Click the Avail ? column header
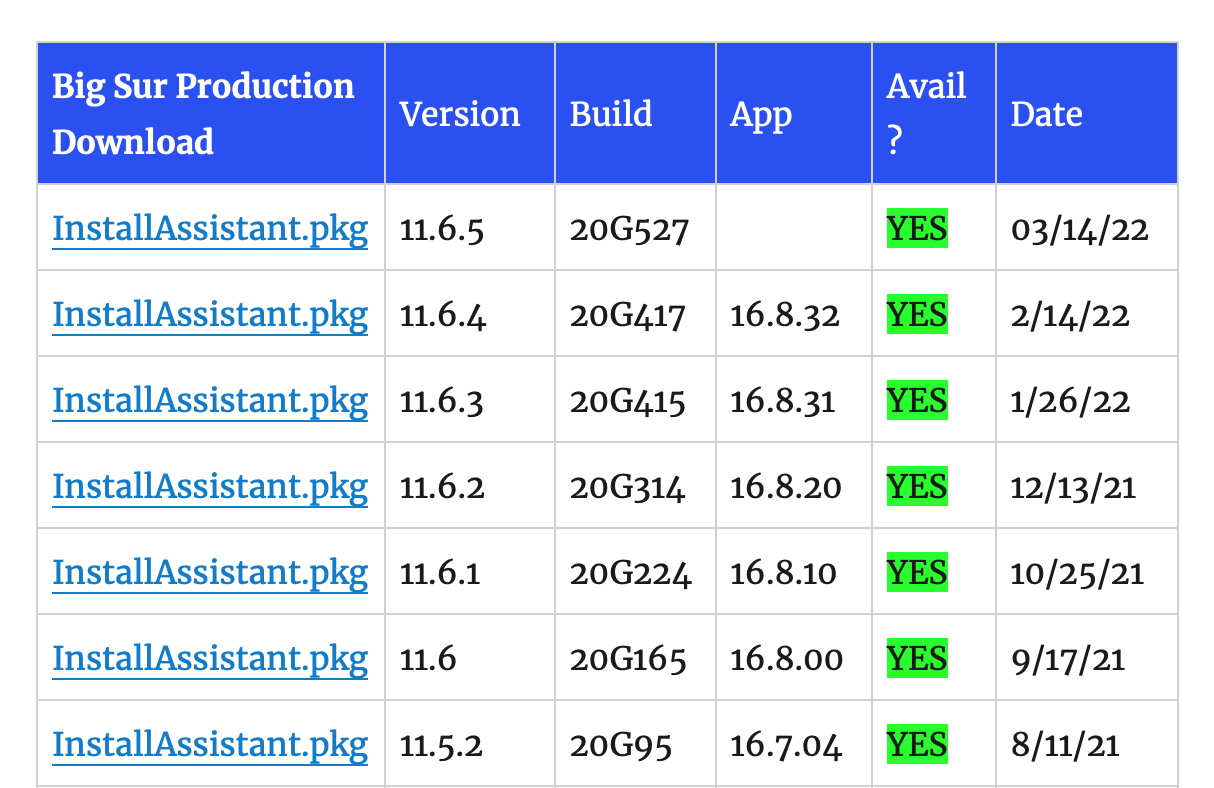 click(x=926, y=114)
